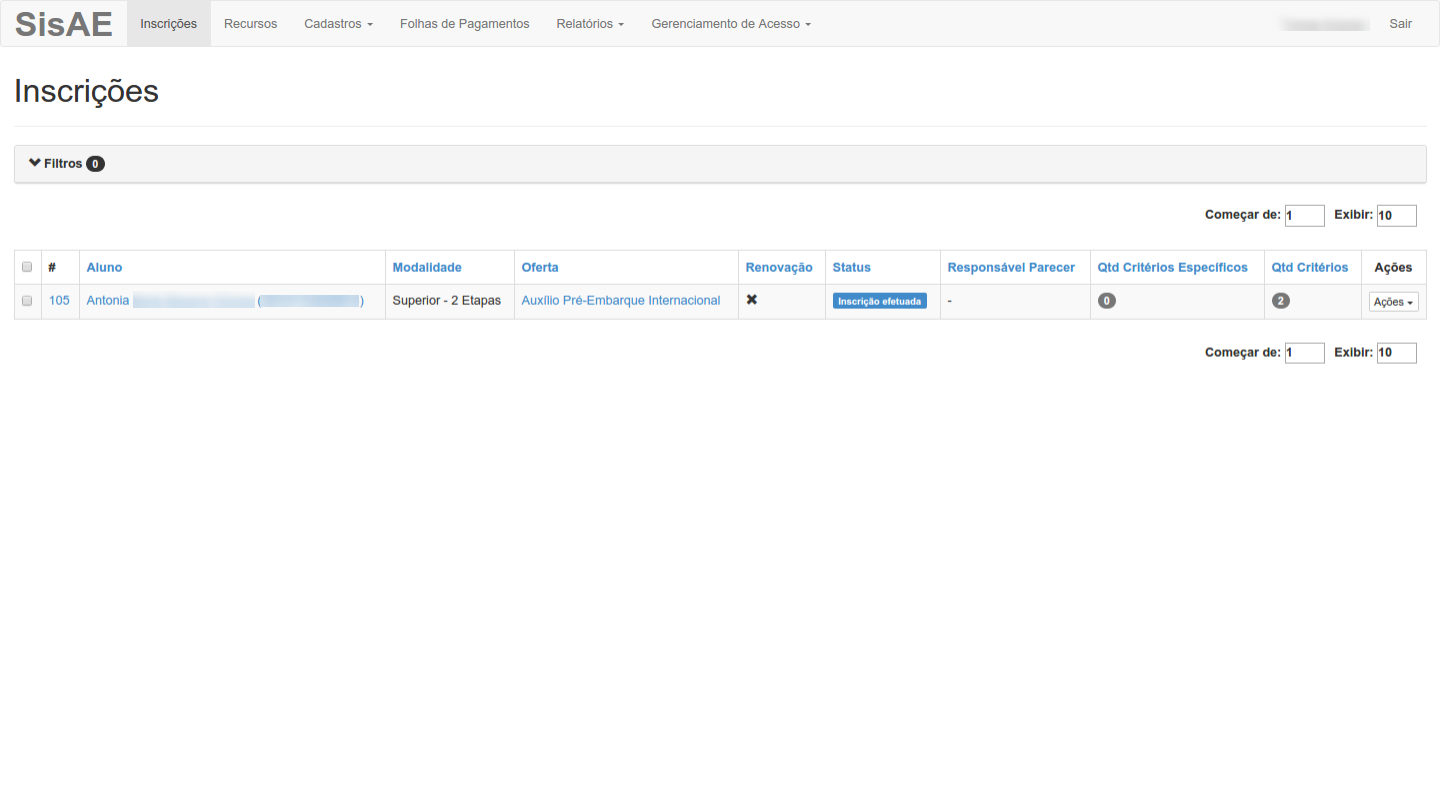This screenshot has width=1440, height=788.
Task: Sort by the Status column header
Action: (x=852, y=267)
